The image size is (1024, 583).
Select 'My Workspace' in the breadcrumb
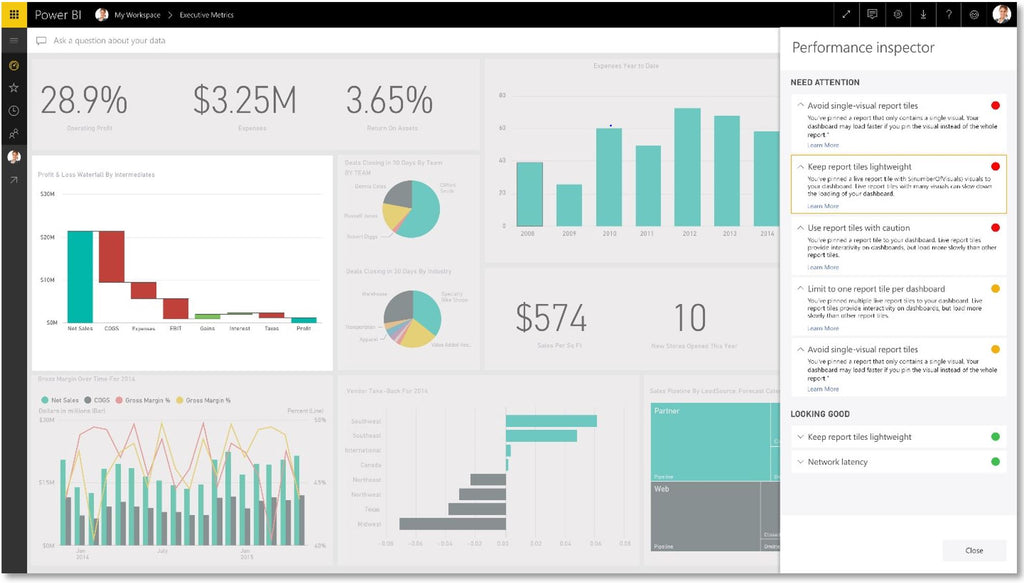point(137,15)
